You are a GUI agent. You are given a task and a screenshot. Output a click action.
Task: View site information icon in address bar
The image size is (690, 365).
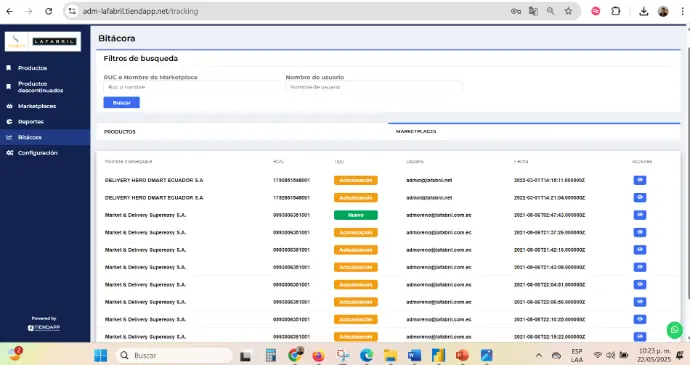[x=72, y=11]
